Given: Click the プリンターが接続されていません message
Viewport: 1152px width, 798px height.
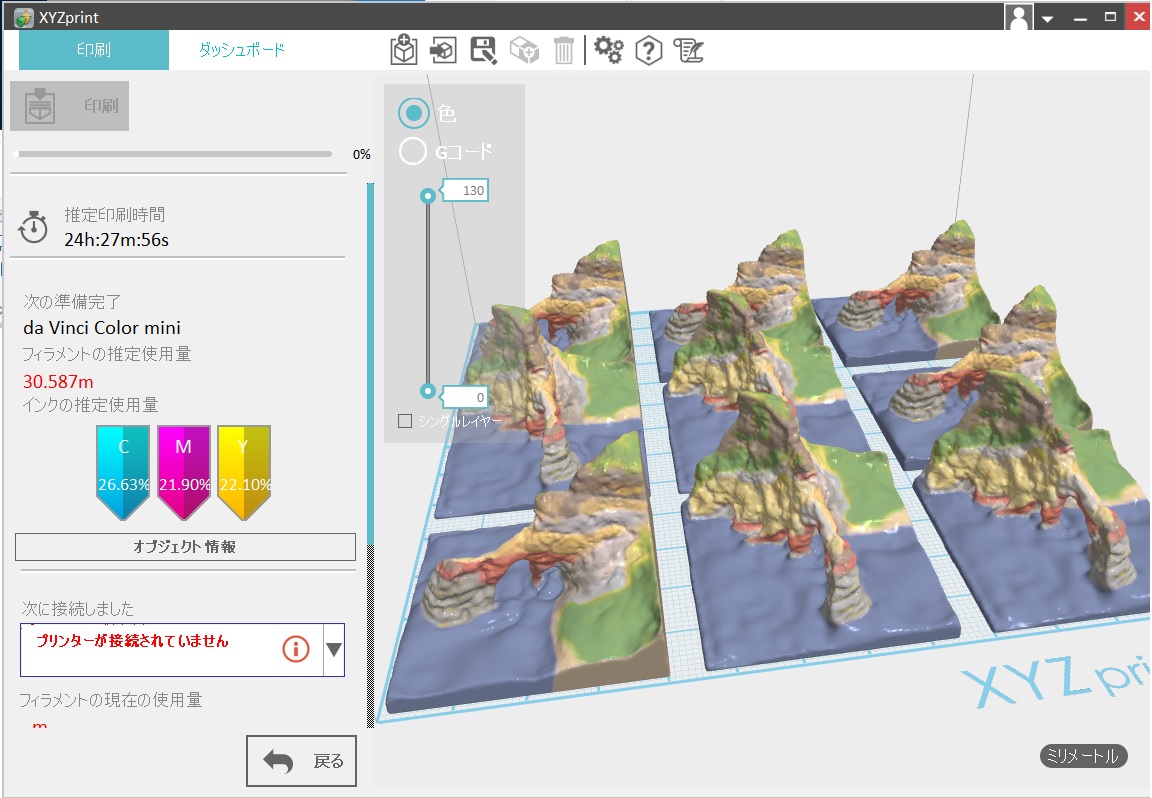Looking at the screenshot, I should (133, 641).
